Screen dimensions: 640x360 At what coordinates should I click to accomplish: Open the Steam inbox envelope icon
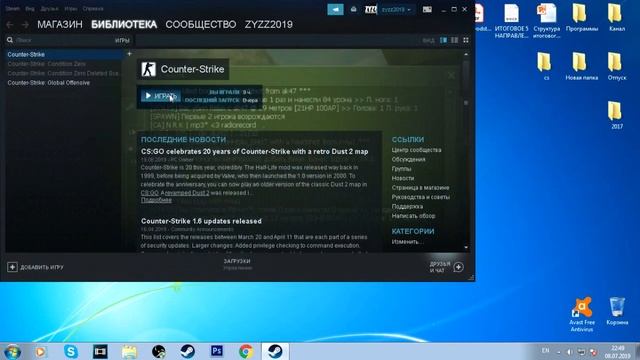(353, 9)
